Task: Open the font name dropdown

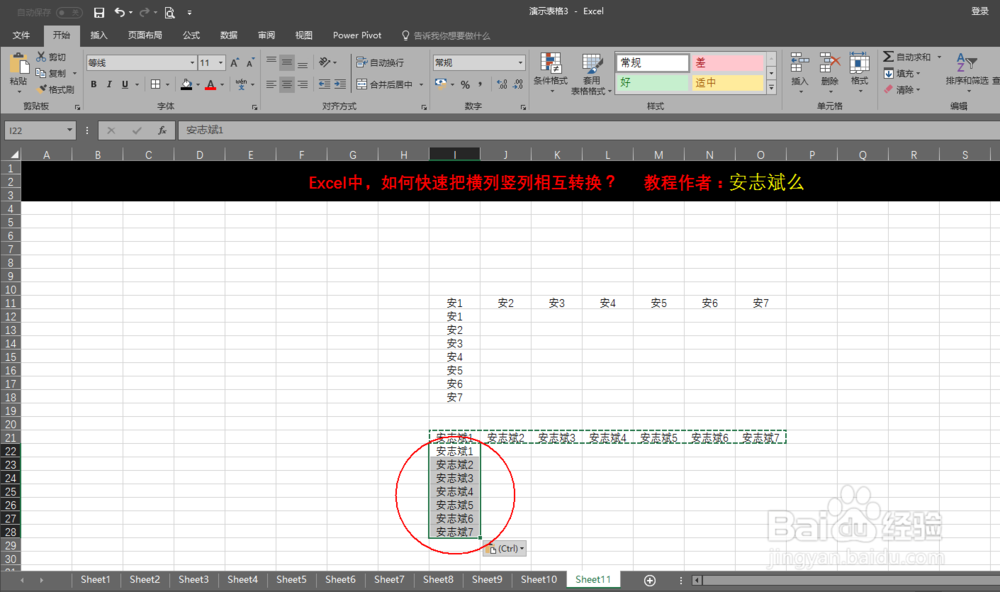Action: point(192,63)
